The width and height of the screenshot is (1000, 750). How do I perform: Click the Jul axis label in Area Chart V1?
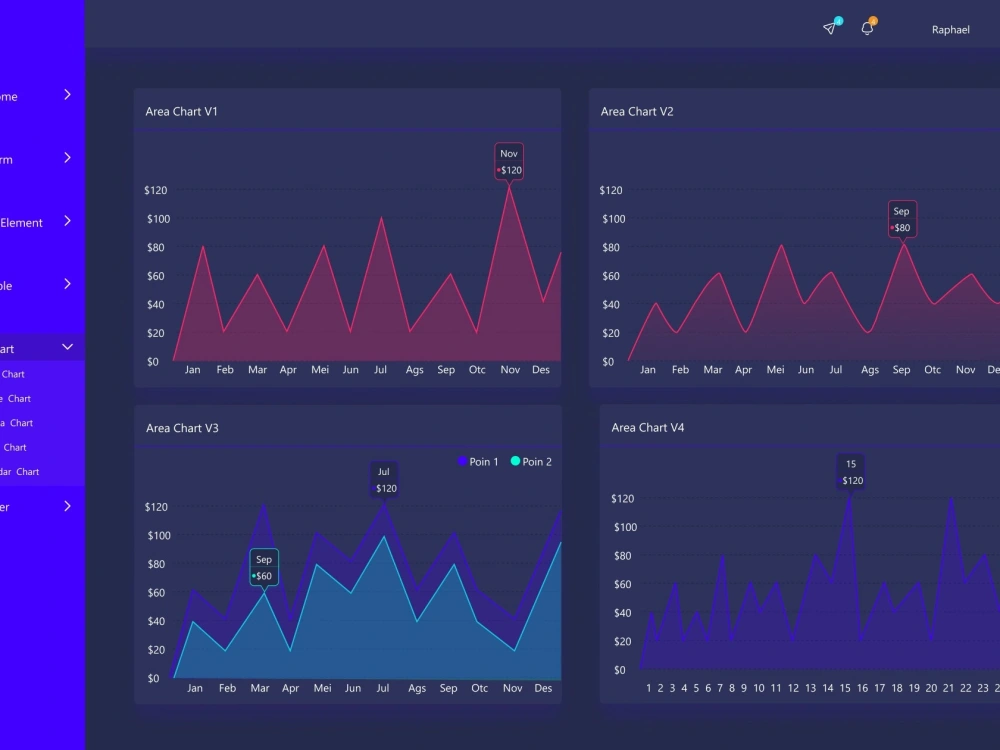tap(380, 370)
